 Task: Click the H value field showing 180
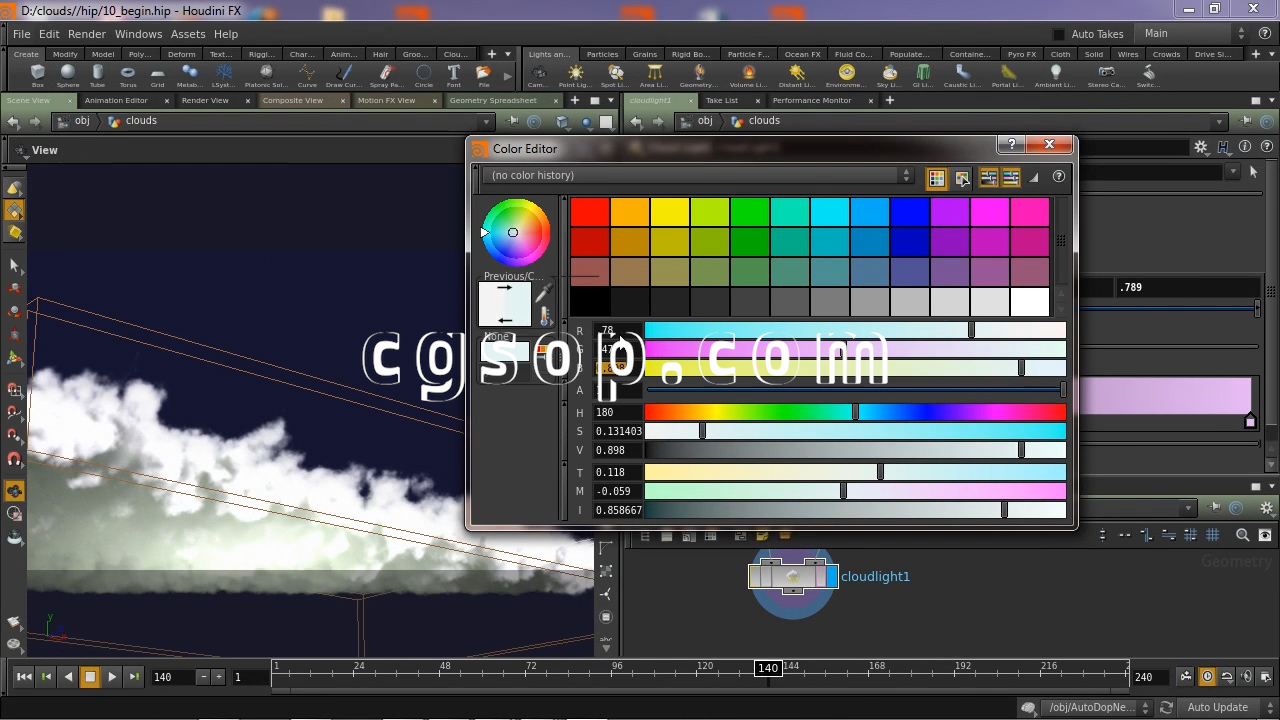[x=618, y=412]
